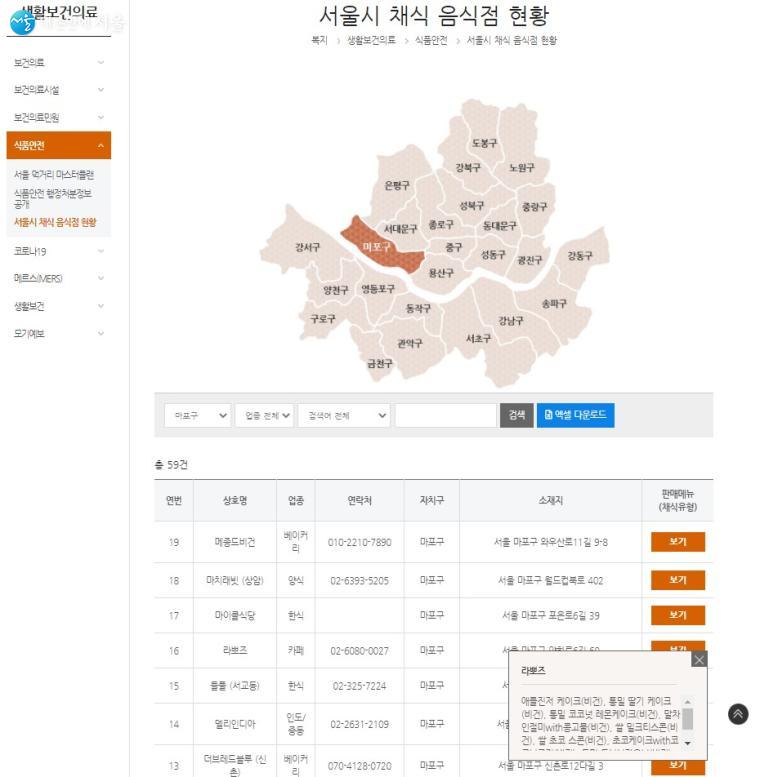Screen dimensions: 760x777
Task: Expand the 보건의료시설 sidebar menu
Action: pyautogui.click(x=58, y=90)
